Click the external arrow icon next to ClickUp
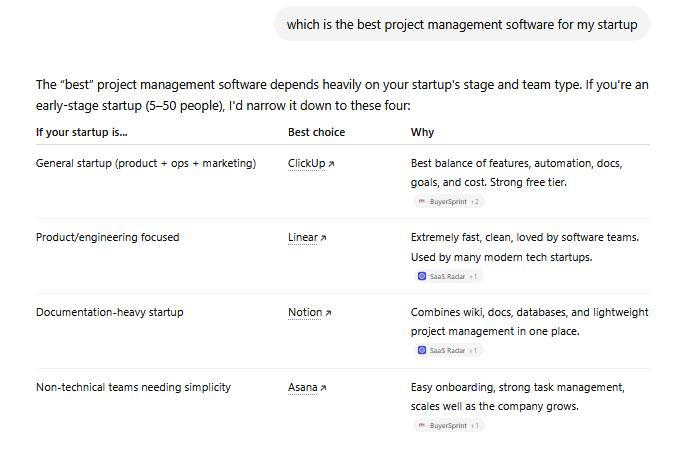677x455 pixels. [x=331, y=164]
